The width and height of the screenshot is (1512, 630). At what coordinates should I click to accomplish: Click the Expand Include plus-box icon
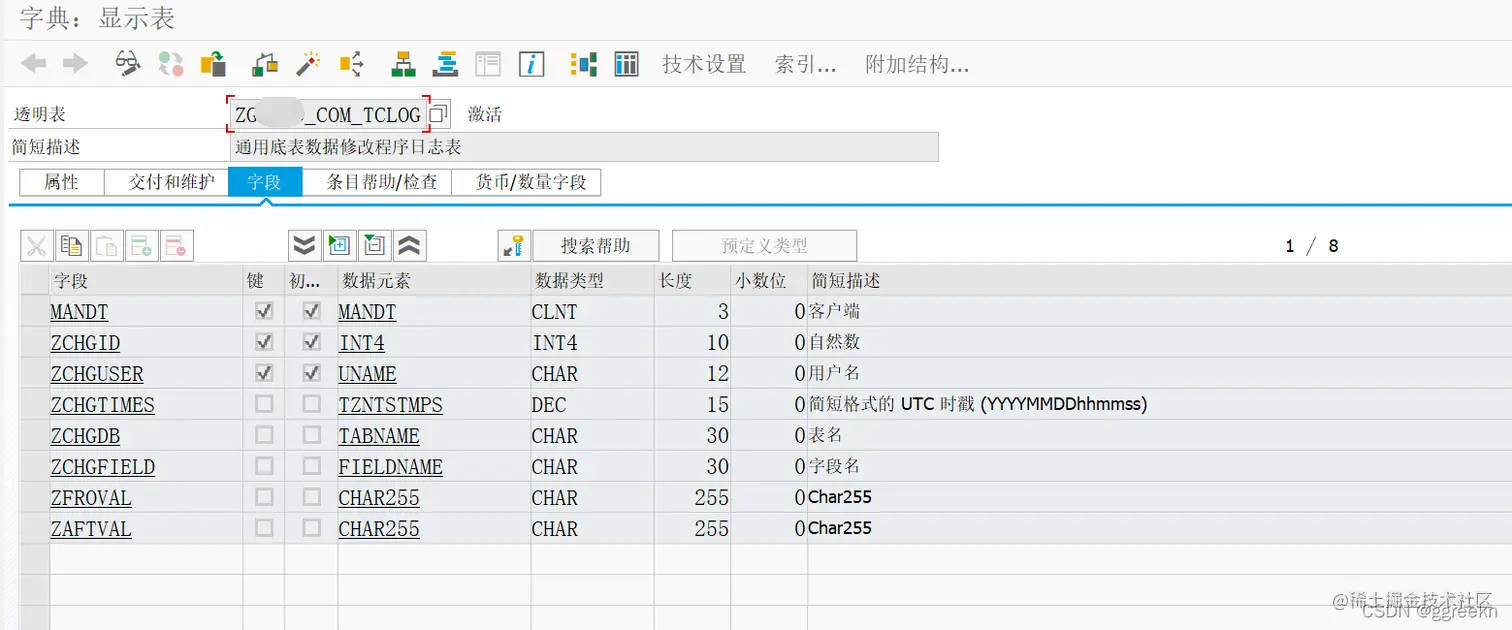[x=340, y=245]
